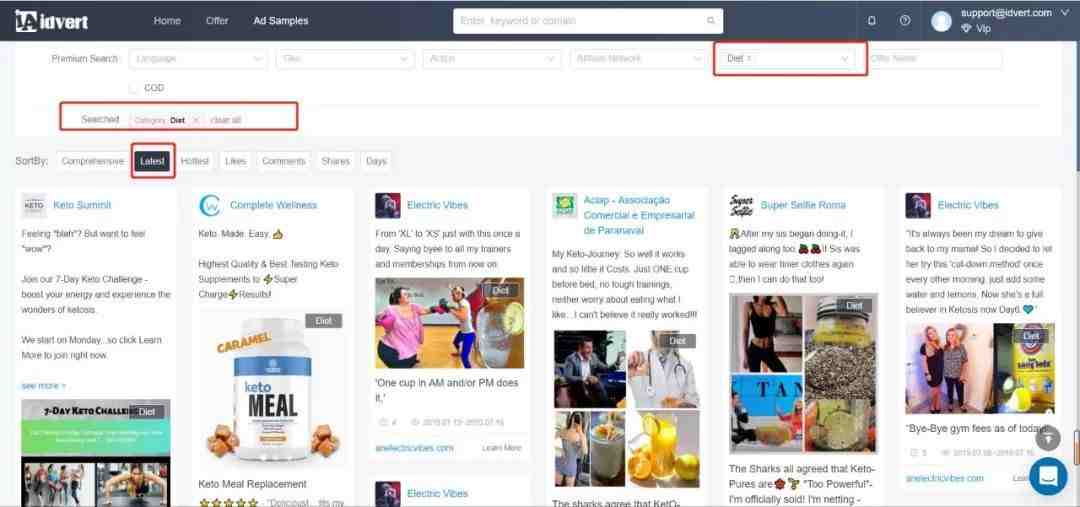
Task: Open the Affiliate Network dropdown
Action: pos(639,59)
